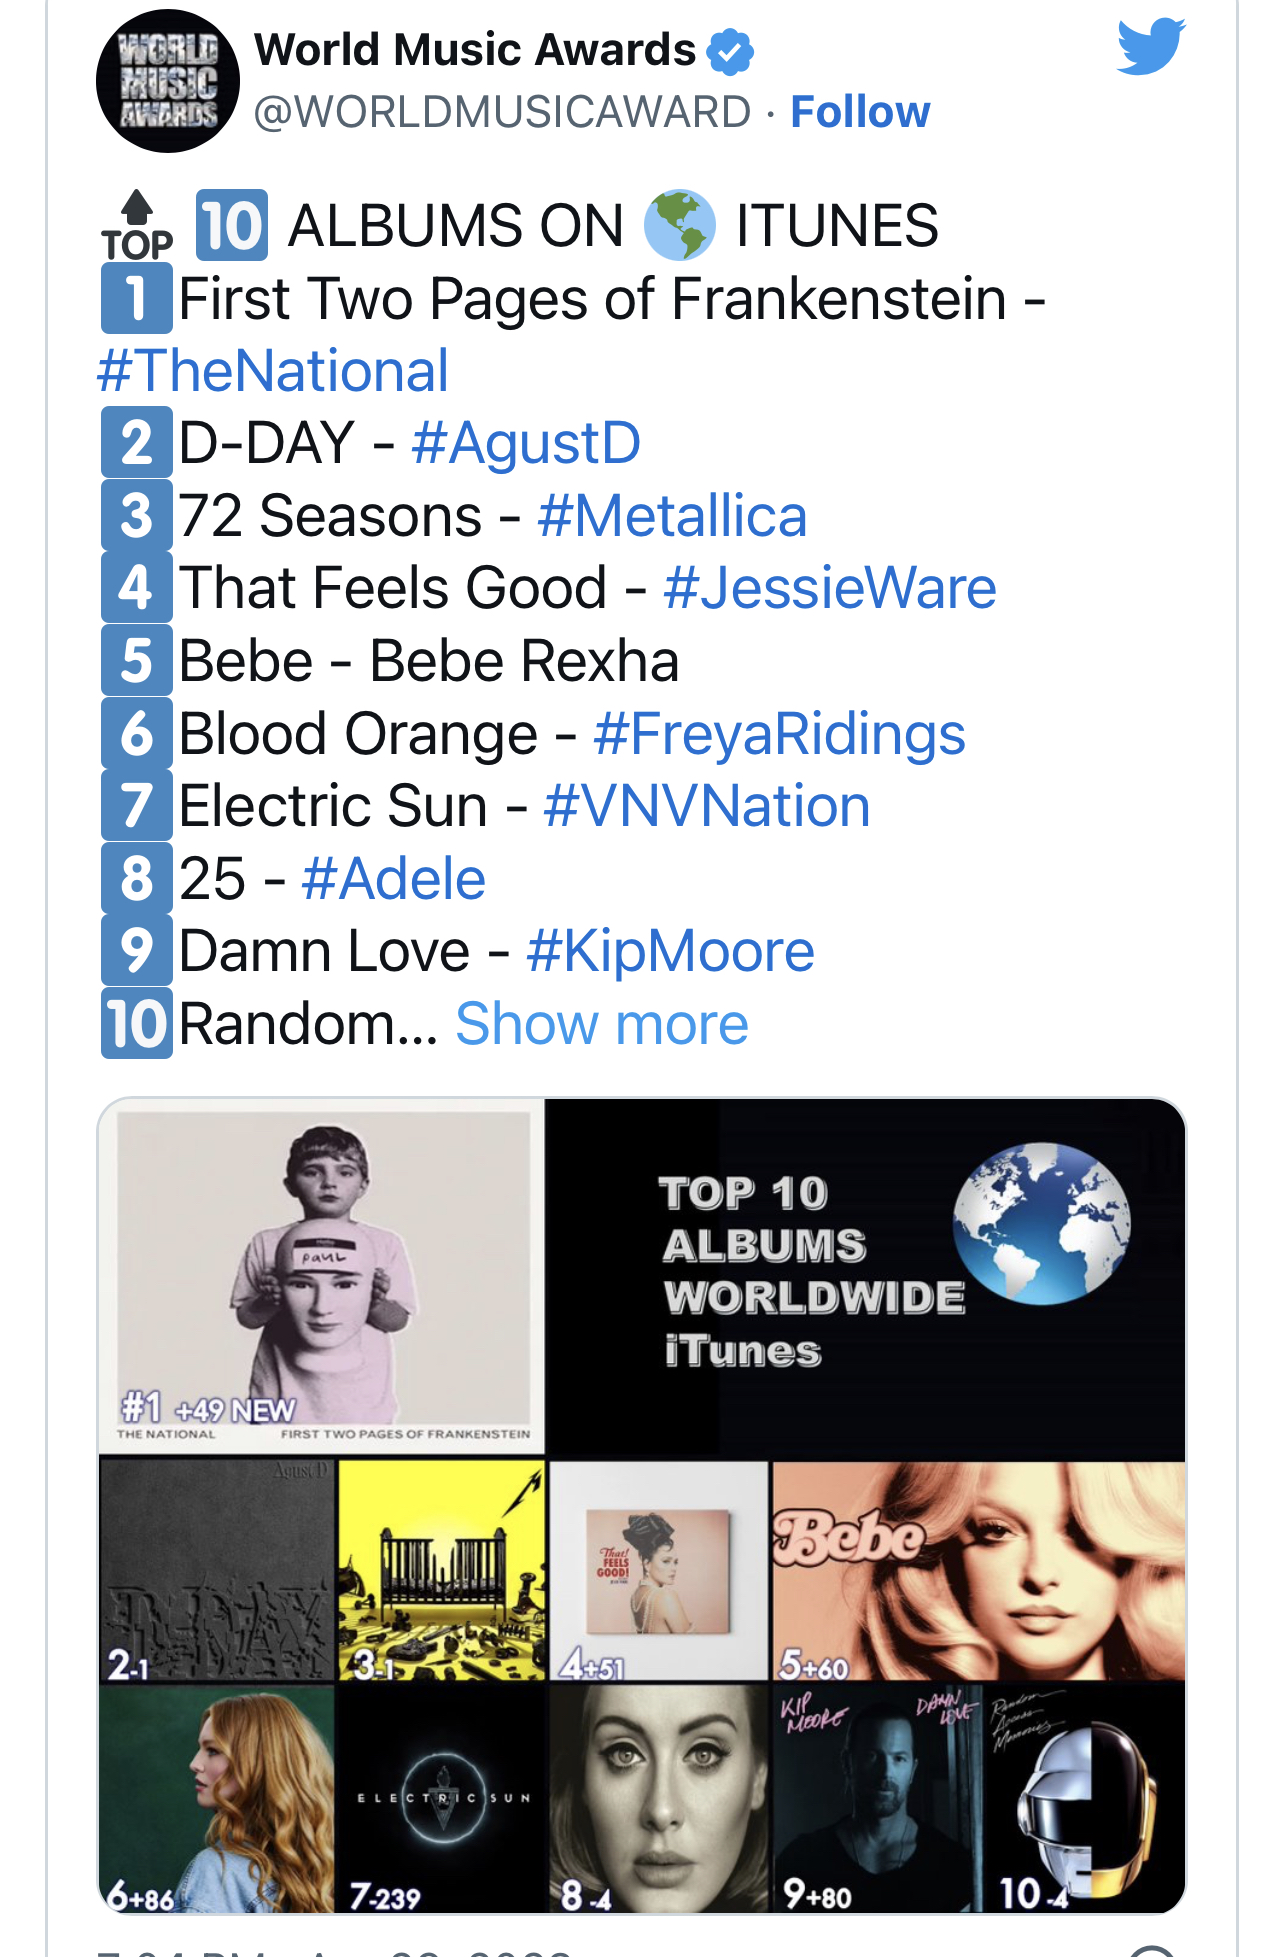View the Adele 25 album cover
The width and height of the screenshot is (1284, 1957).
pos(659,1797)
